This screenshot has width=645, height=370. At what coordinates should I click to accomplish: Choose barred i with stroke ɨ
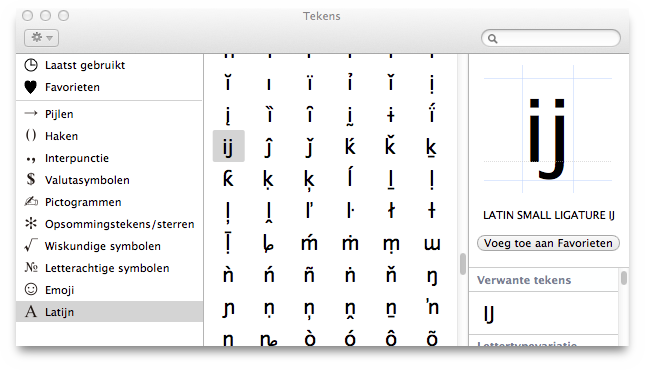(x=391, y=115)
